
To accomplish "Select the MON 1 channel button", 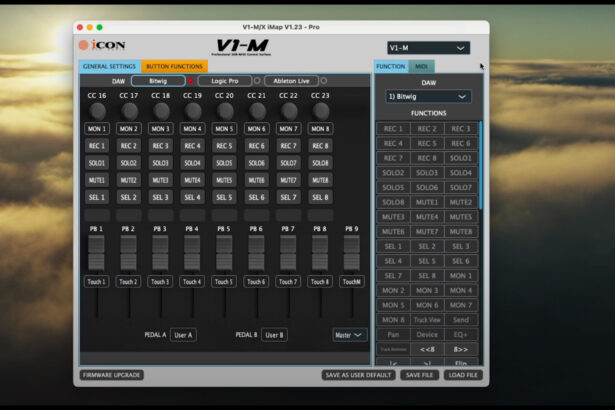I will [x=97, y=129].
